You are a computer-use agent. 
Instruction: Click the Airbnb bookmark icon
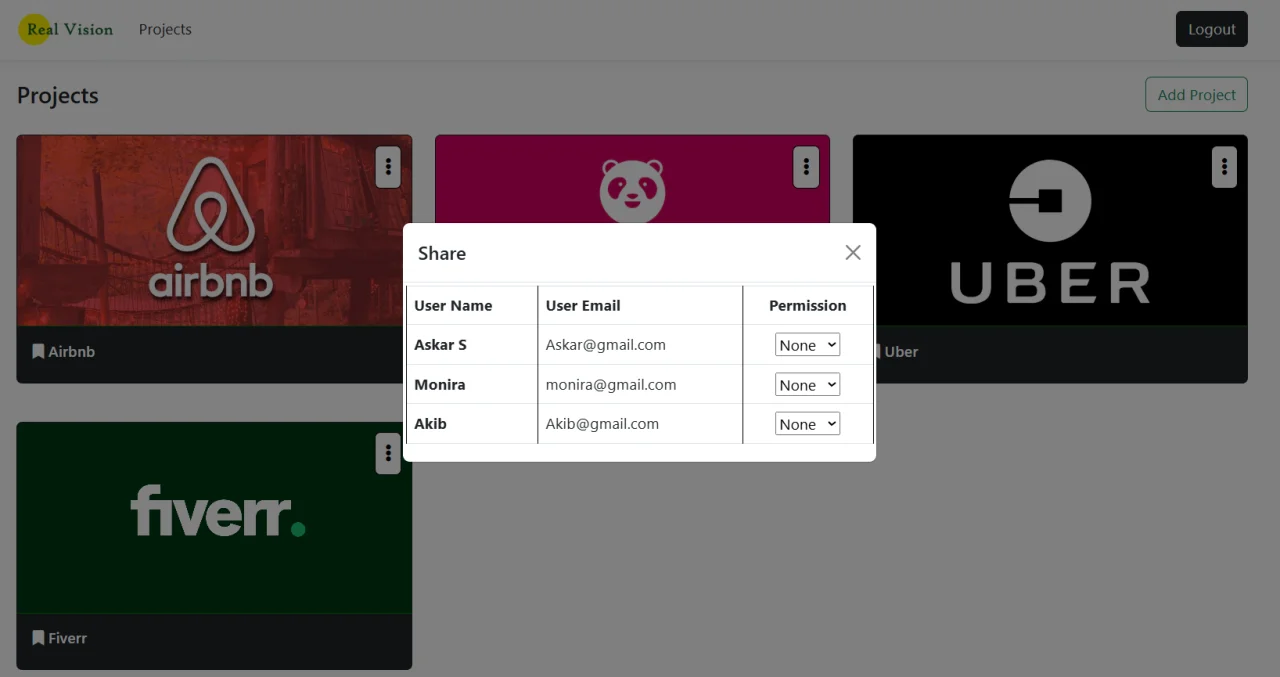tap(38, 351)
